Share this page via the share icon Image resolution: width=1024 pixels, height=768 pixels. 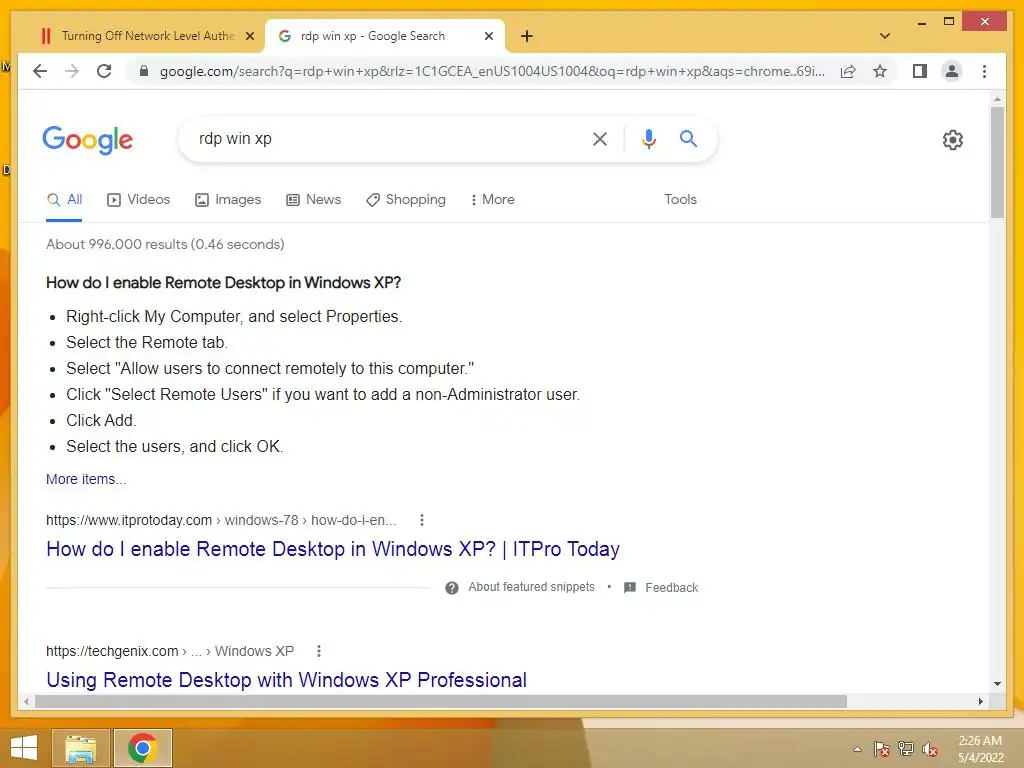click(848, 71)
